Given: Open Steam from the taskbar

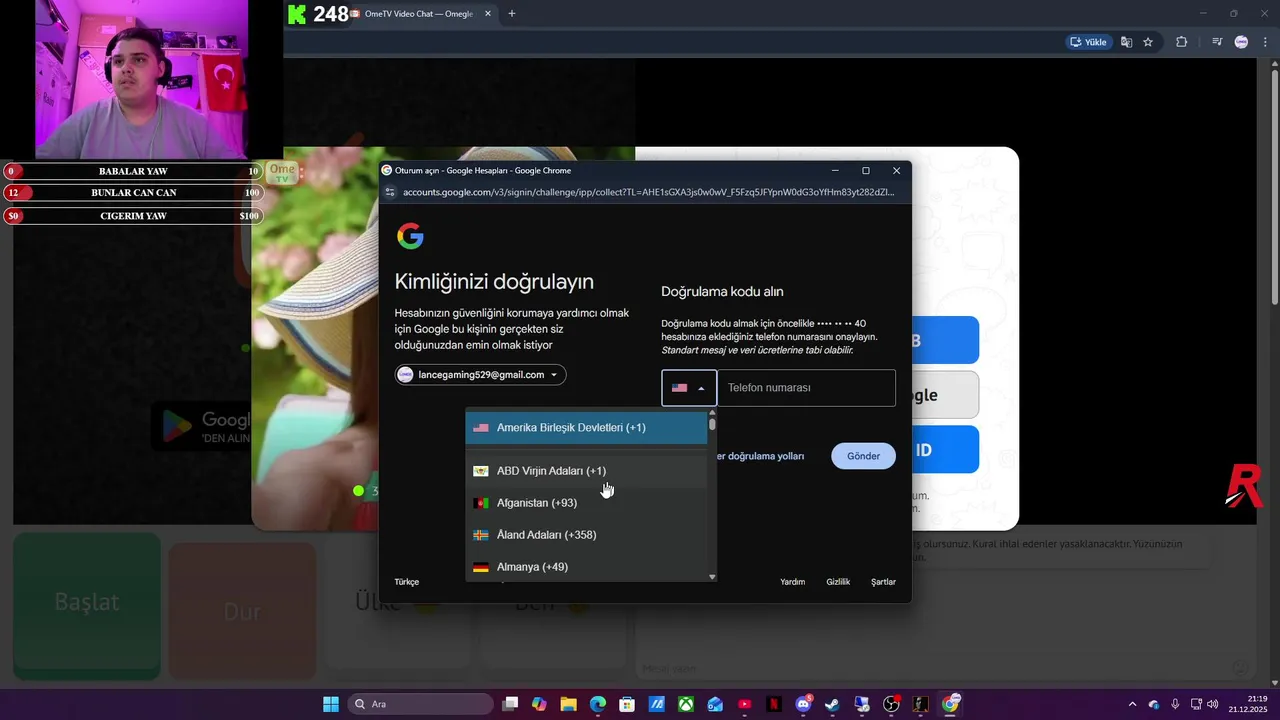Looking at the screenshot, I should [832, 704].
